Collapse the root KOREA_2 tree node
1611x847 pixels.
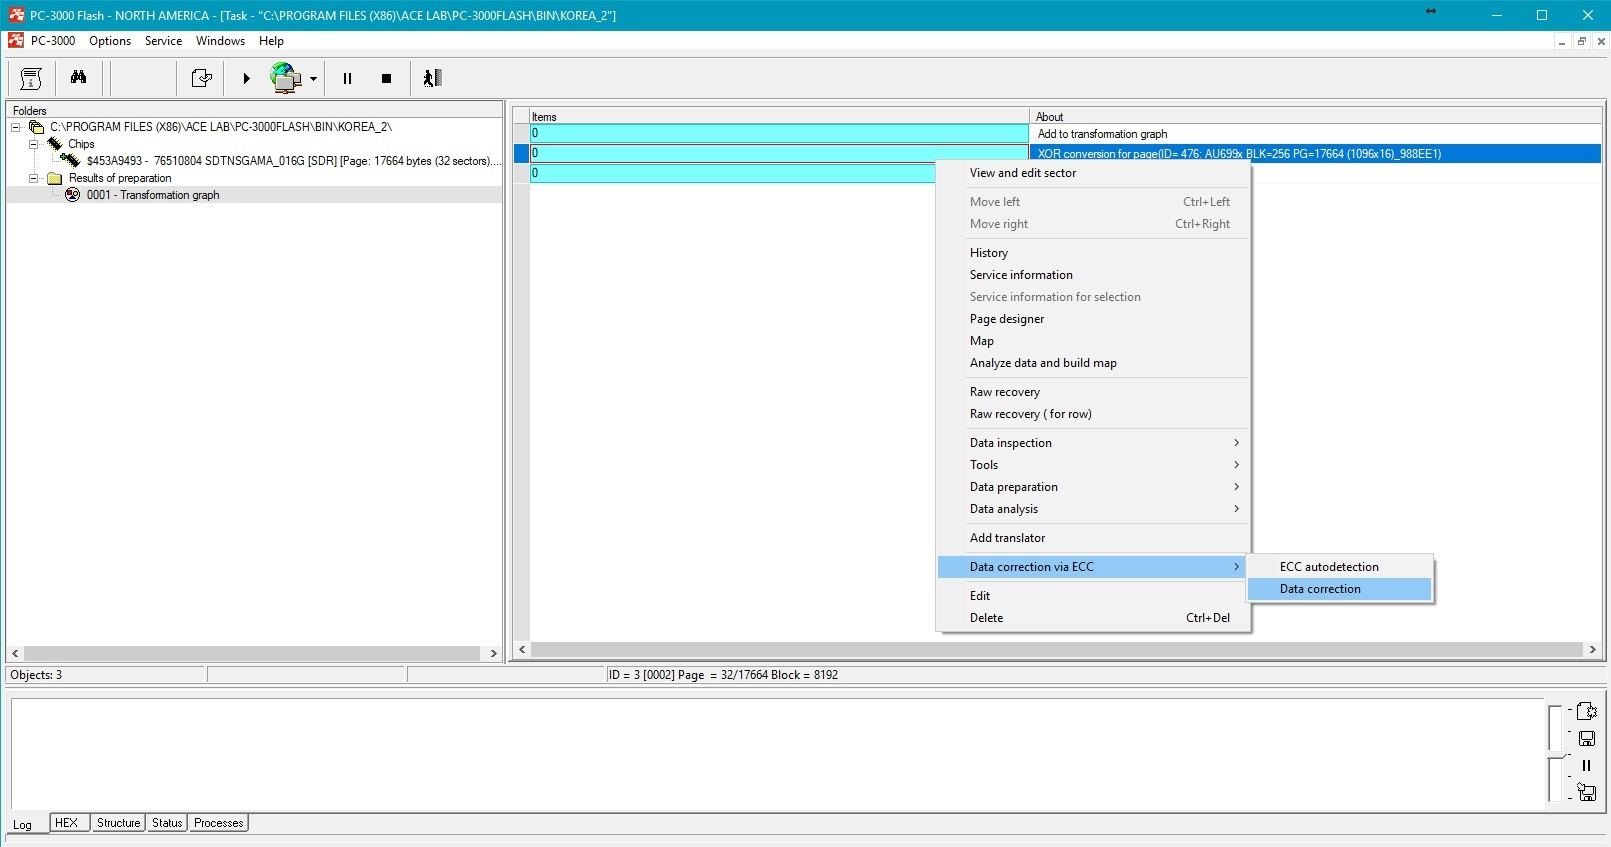click(16, 127)
